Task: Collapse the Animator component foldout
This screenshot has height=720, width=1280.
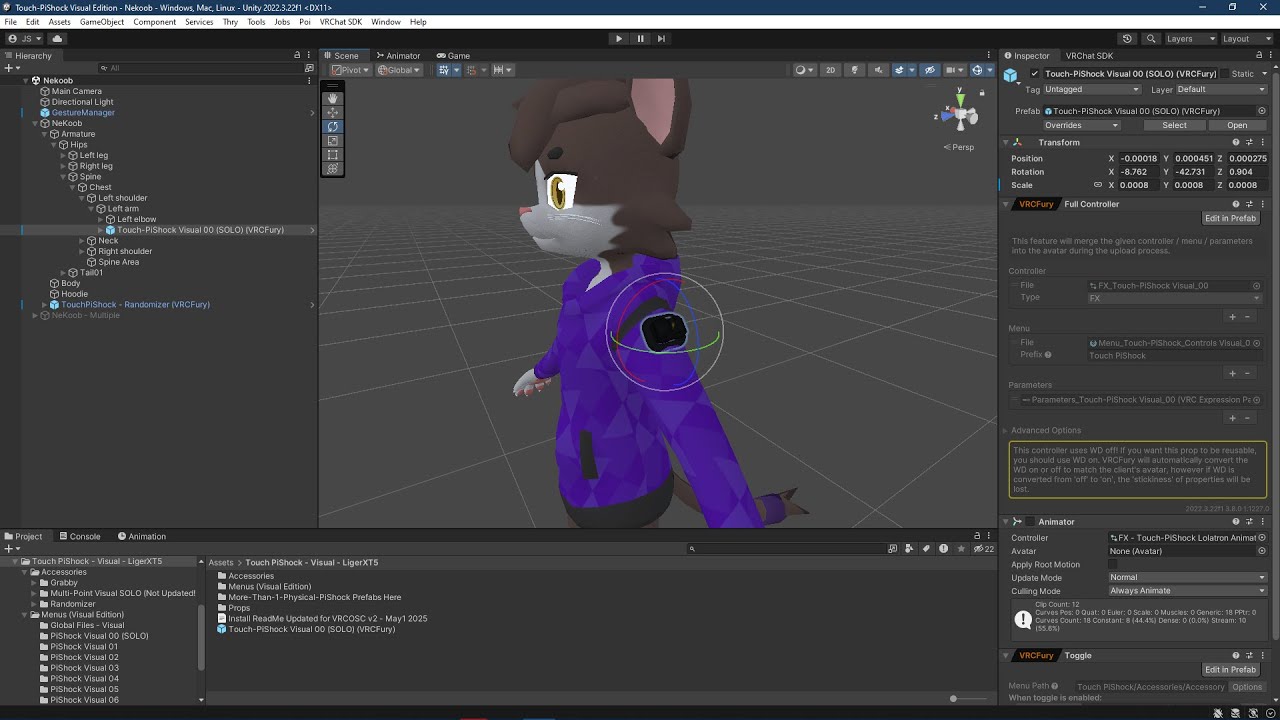Action: (x=1006, y=521)
